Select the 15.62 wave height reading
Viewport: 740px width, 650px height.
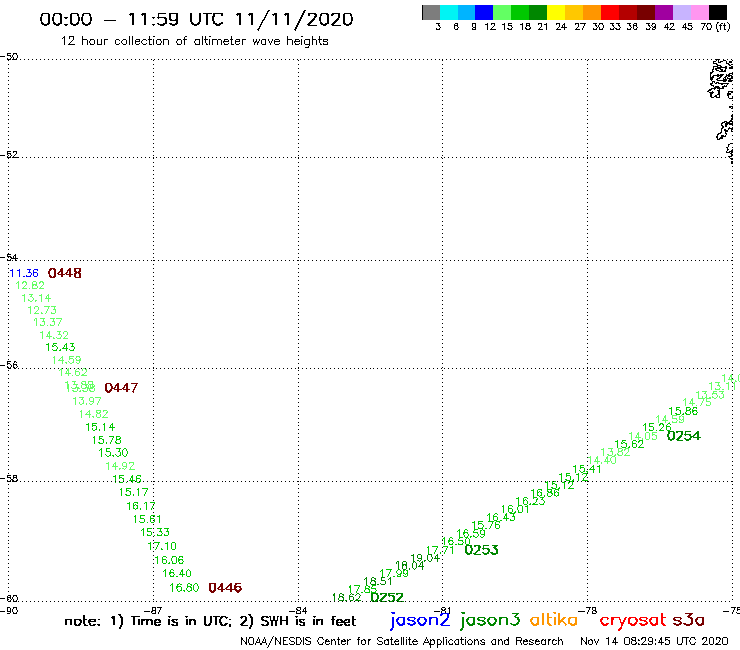pos(630,444)
